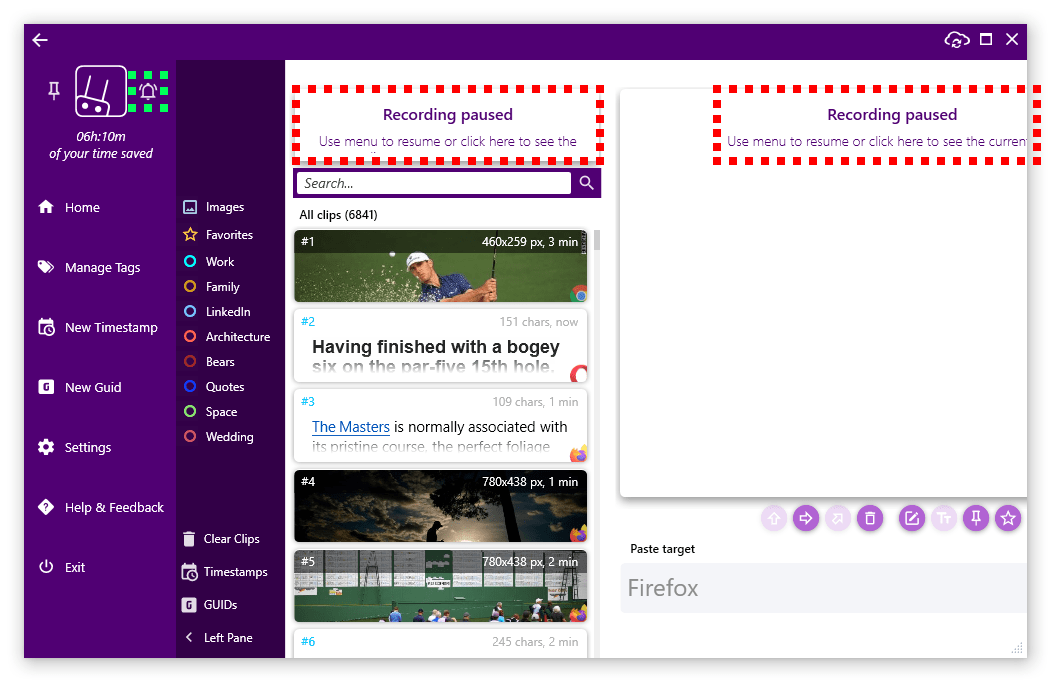
Task: Delete the clip with trash button
Action: point(870,518)
